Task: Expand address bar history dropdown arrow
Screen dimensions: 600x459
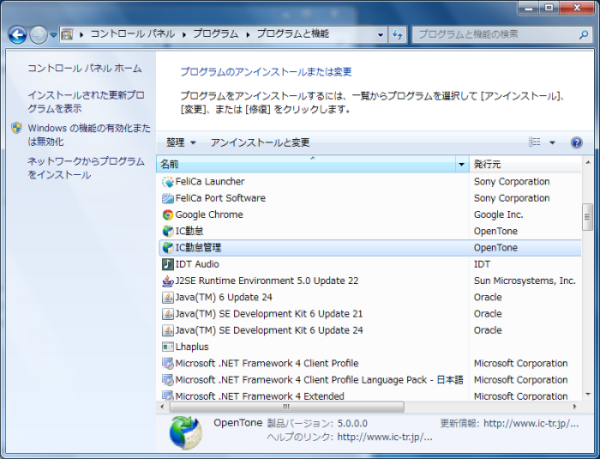Action: click(380, 35)
